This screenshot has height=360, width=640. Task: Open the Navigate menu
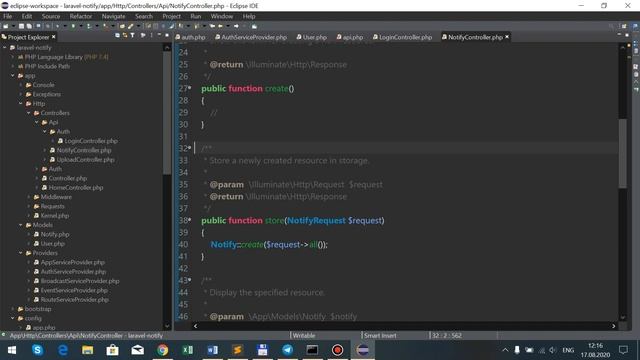(113, 16)
